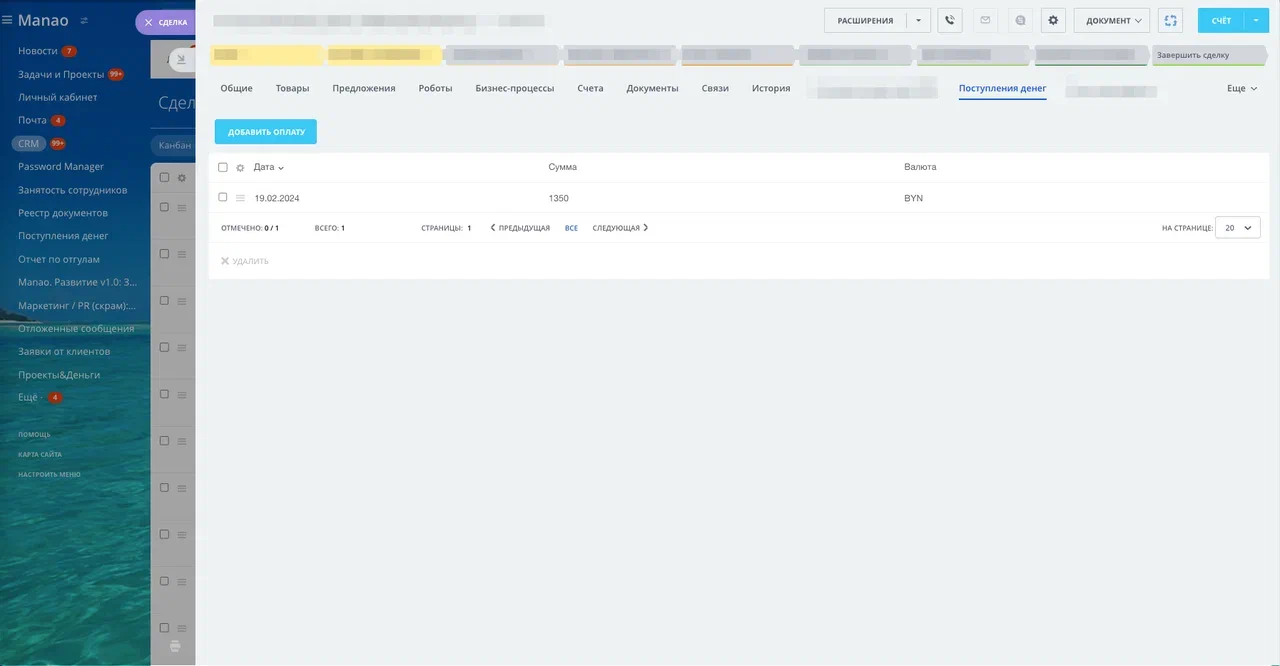
Task: Go to the Бизнес-процессы tab
Action: (515, 88)
